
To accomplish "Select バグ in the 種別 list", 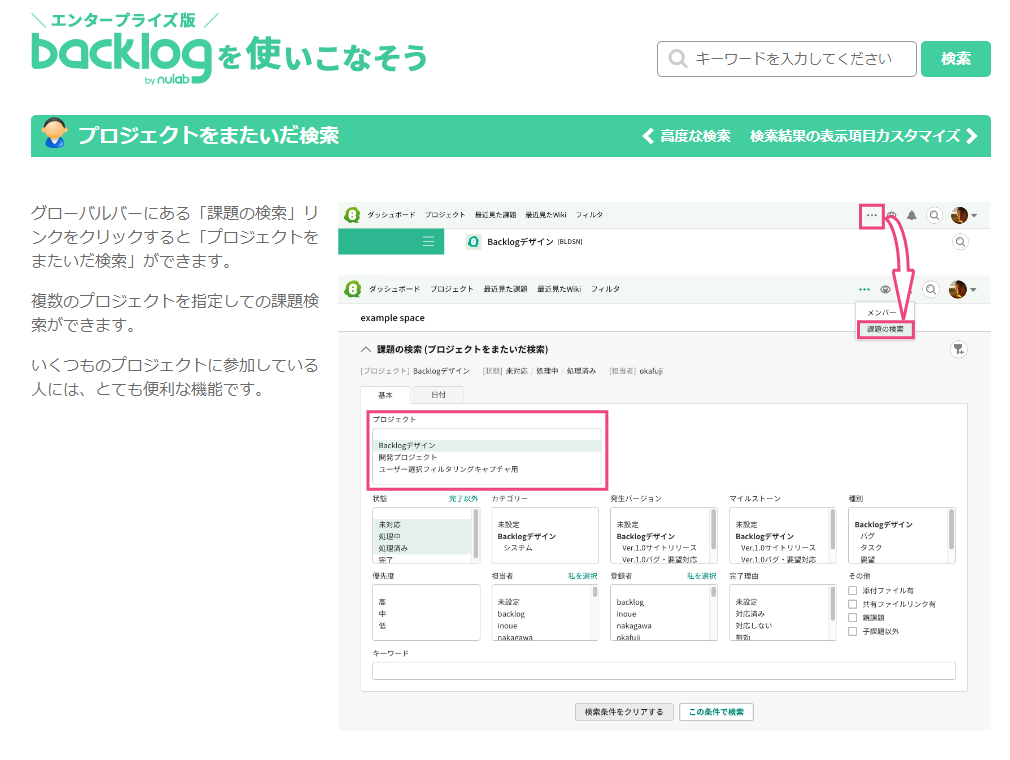I will 868,536.
